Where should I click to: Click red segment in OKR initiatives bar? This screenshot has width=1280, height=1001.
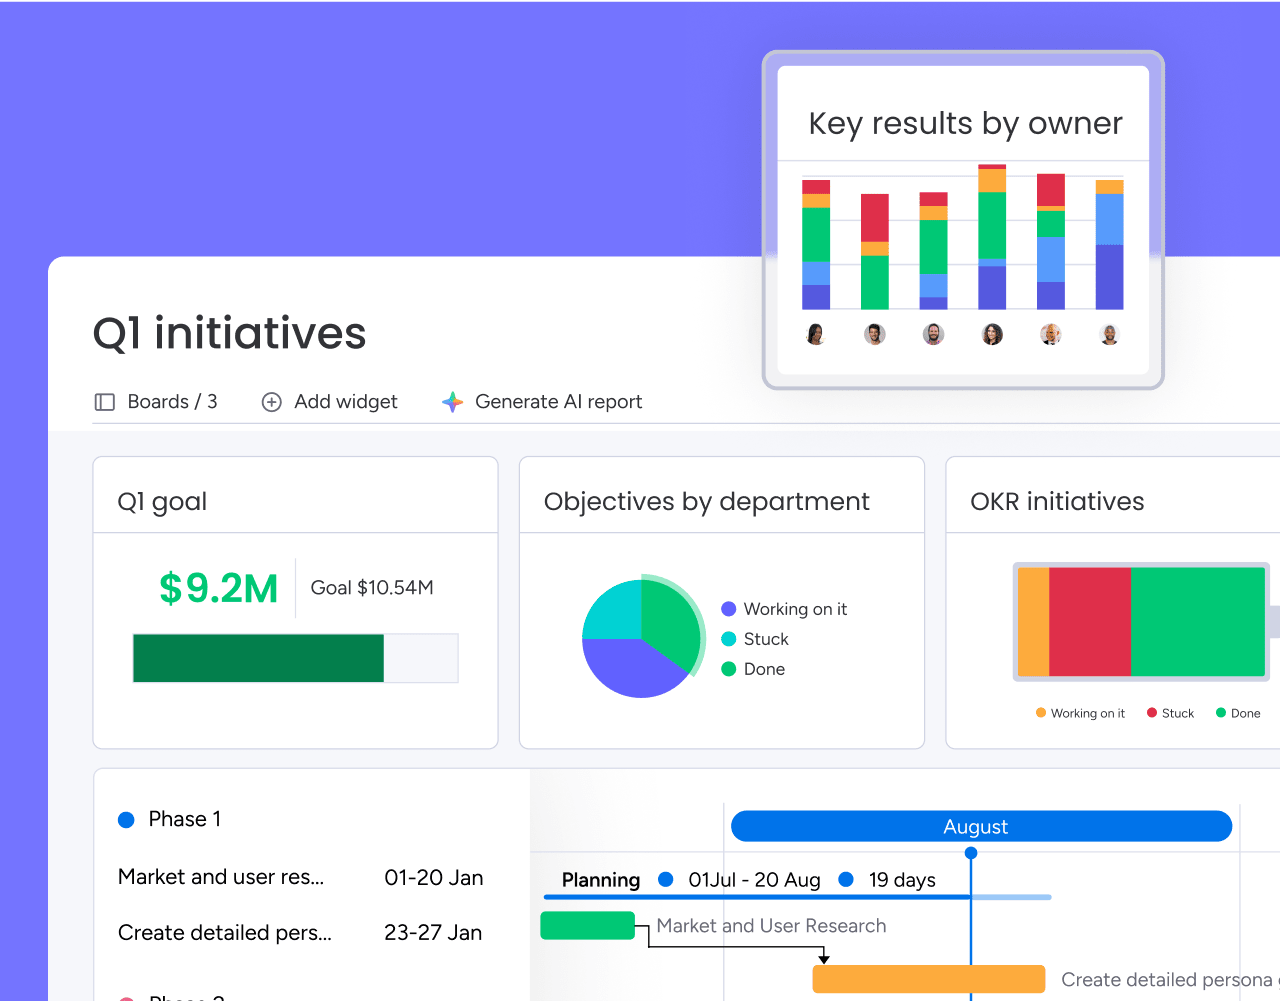[x=1090, y=622]
